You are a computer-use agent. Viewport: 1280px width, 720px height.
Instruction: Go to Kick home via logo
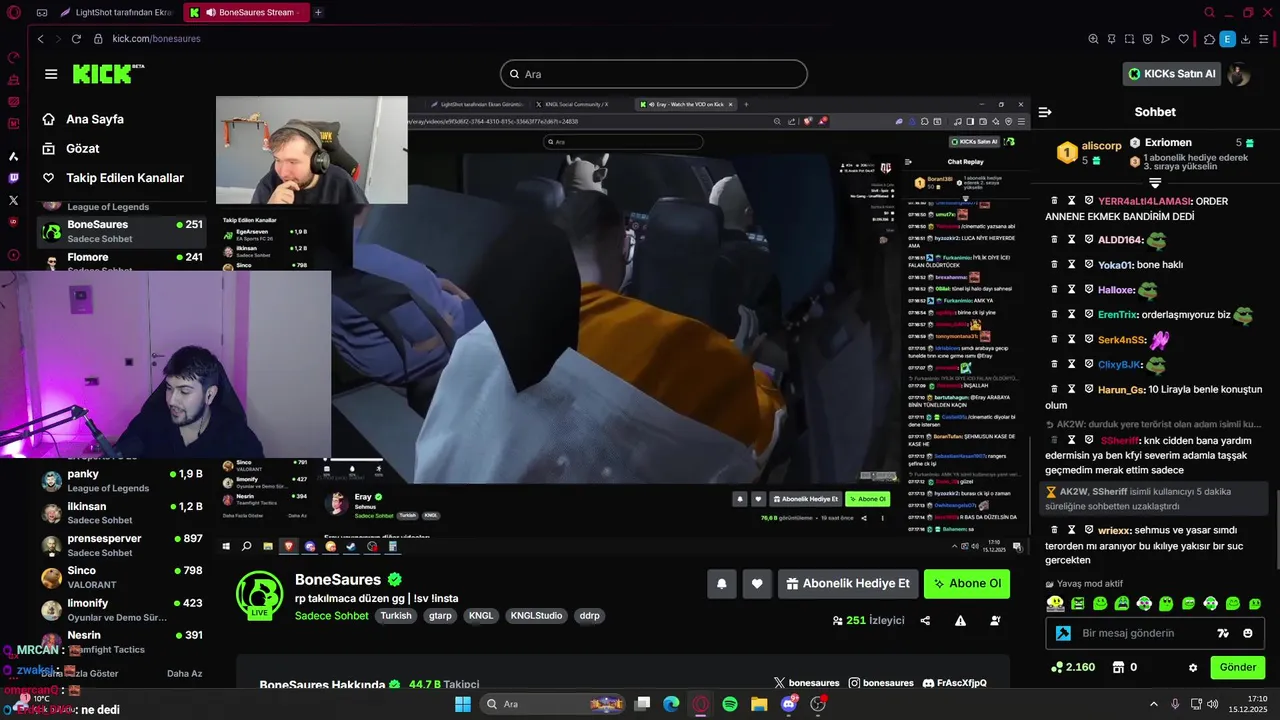click(108, 74)
